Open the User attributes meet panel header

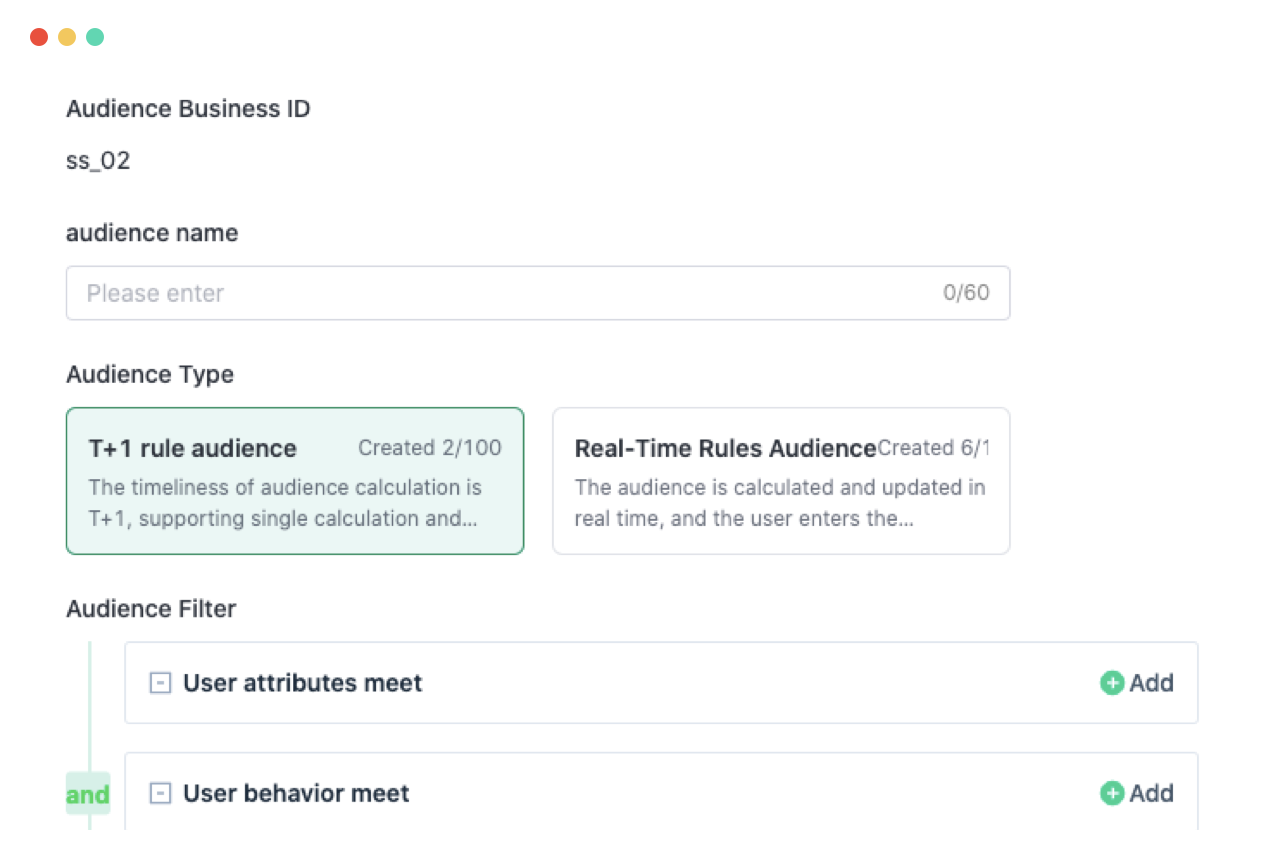[302, 683]
